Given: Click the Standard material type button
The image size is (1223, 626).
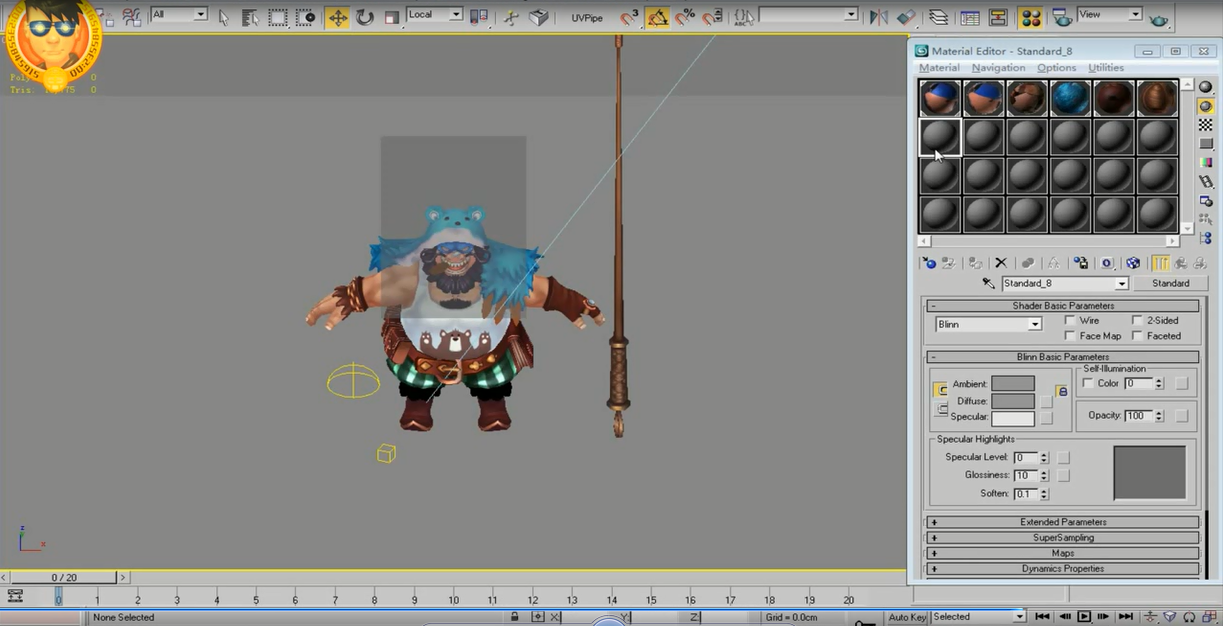Looking at the screenshot, I should (1170, 284).
